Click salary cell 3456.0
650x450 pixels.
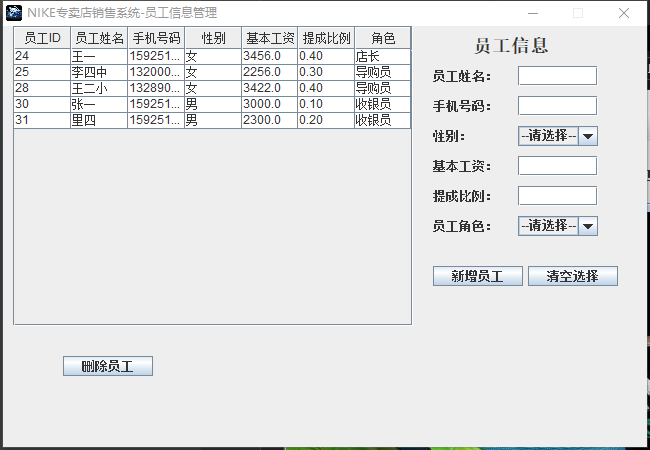tap(270, 56)
